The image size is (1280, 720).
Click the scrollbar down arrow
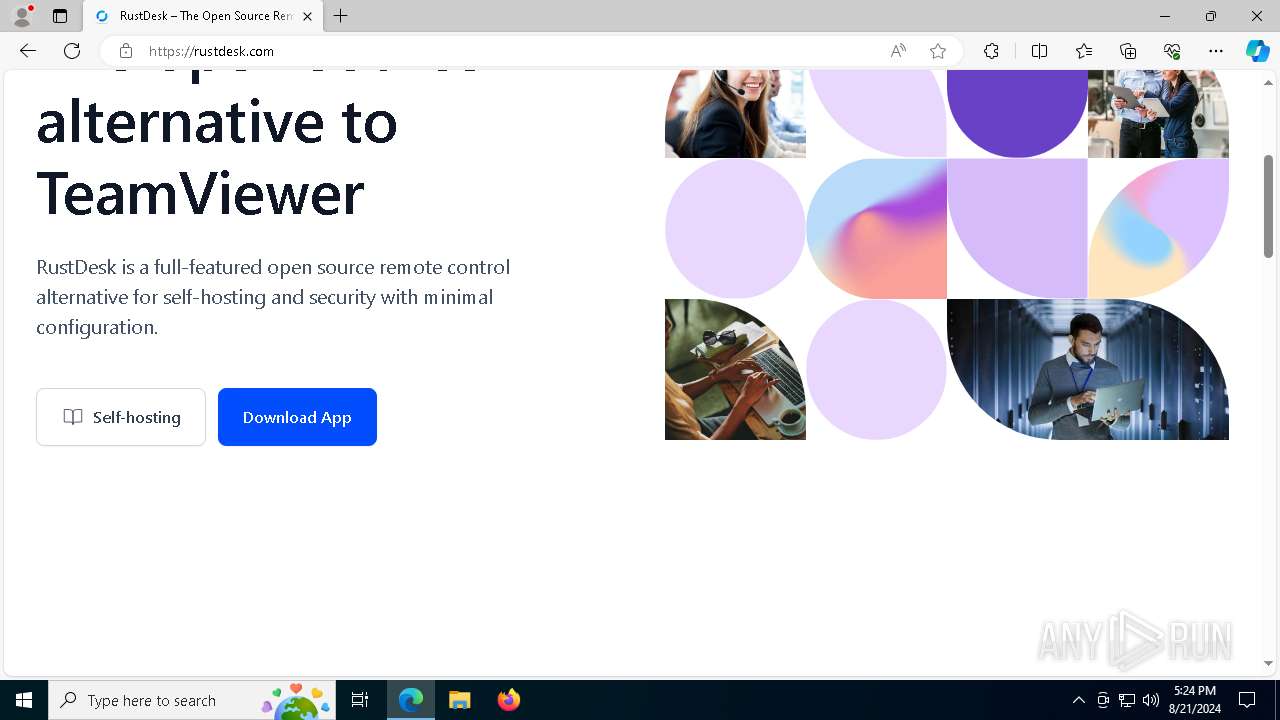(1268, 663)
